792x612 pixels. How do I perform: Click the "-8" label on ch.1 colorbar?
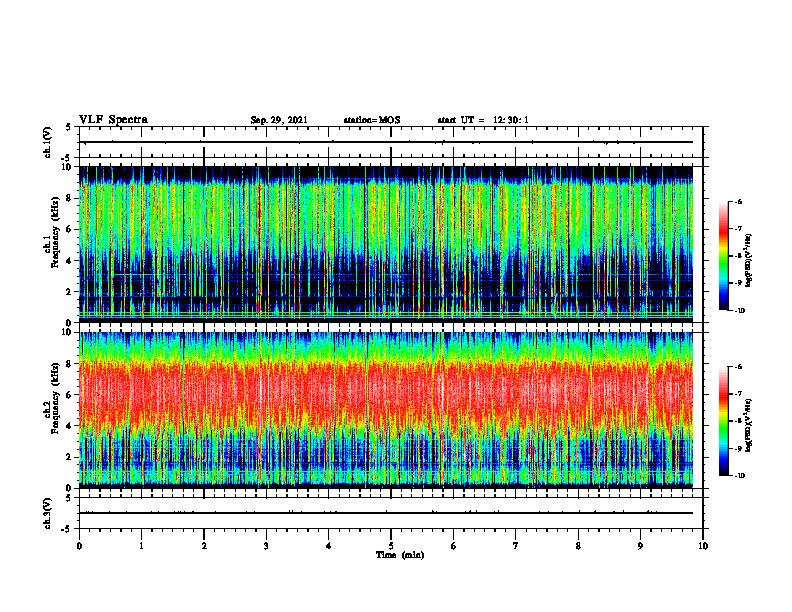coord(738,256)
